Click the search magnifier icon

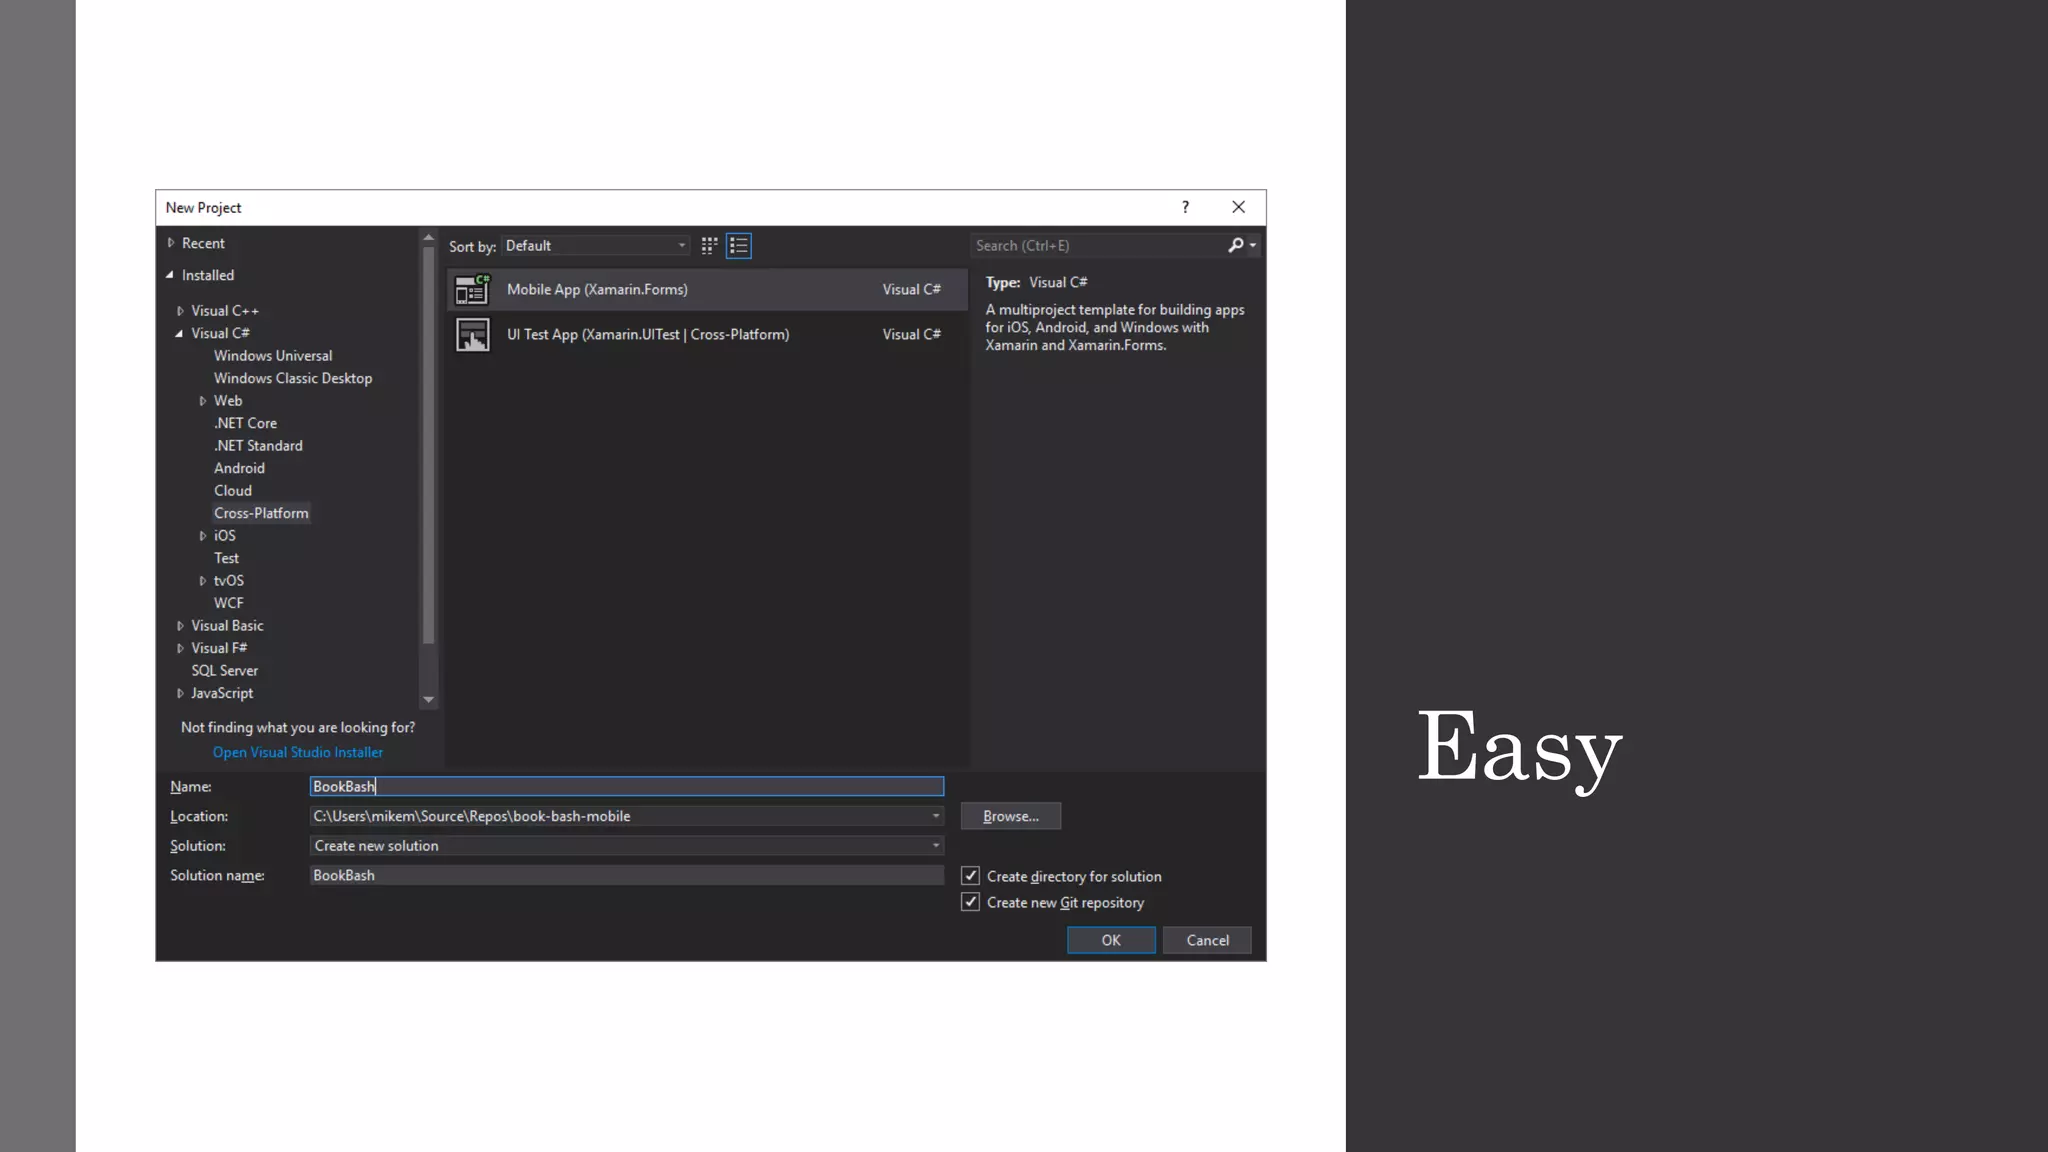pyautogui.click(x=1235, y=246)
